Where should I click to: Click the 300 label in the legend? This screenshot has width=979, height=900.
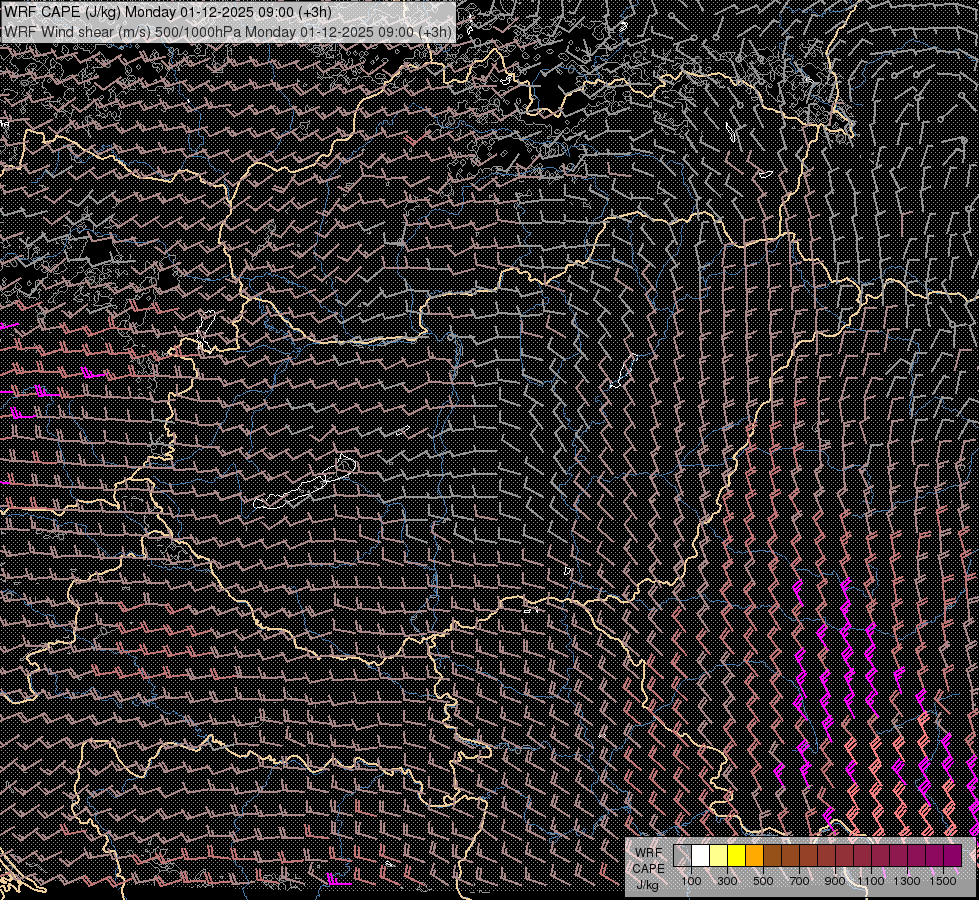point(727,881)
